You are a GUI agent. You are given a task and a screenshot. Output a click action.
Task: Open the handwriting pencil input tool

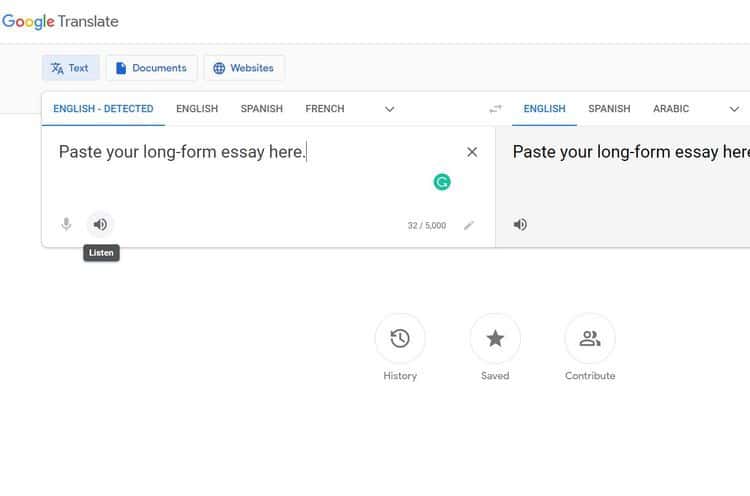469,225
